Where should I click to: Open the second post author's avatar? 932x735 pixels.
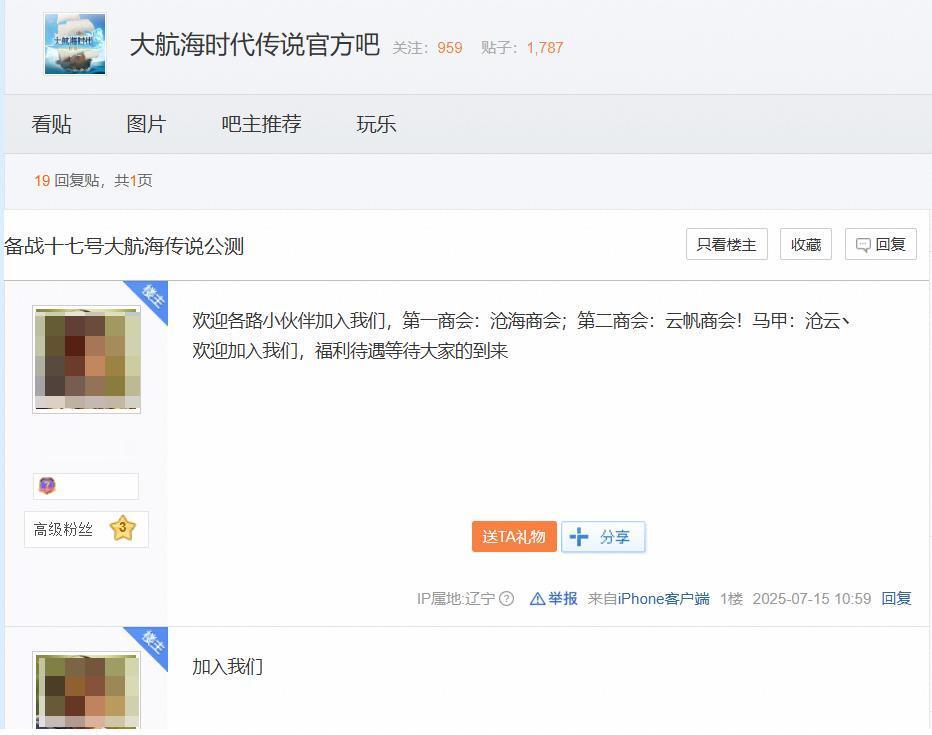(x=87, y=690)
